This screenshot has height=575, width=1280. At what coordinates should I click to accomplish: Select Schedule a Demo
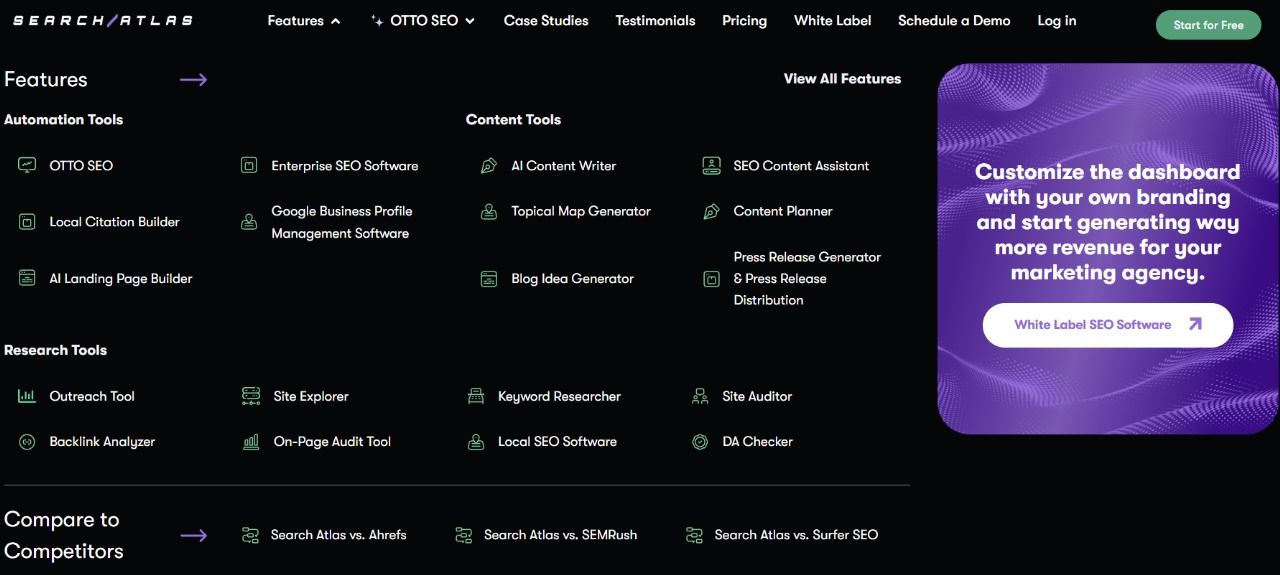(954, 20)
